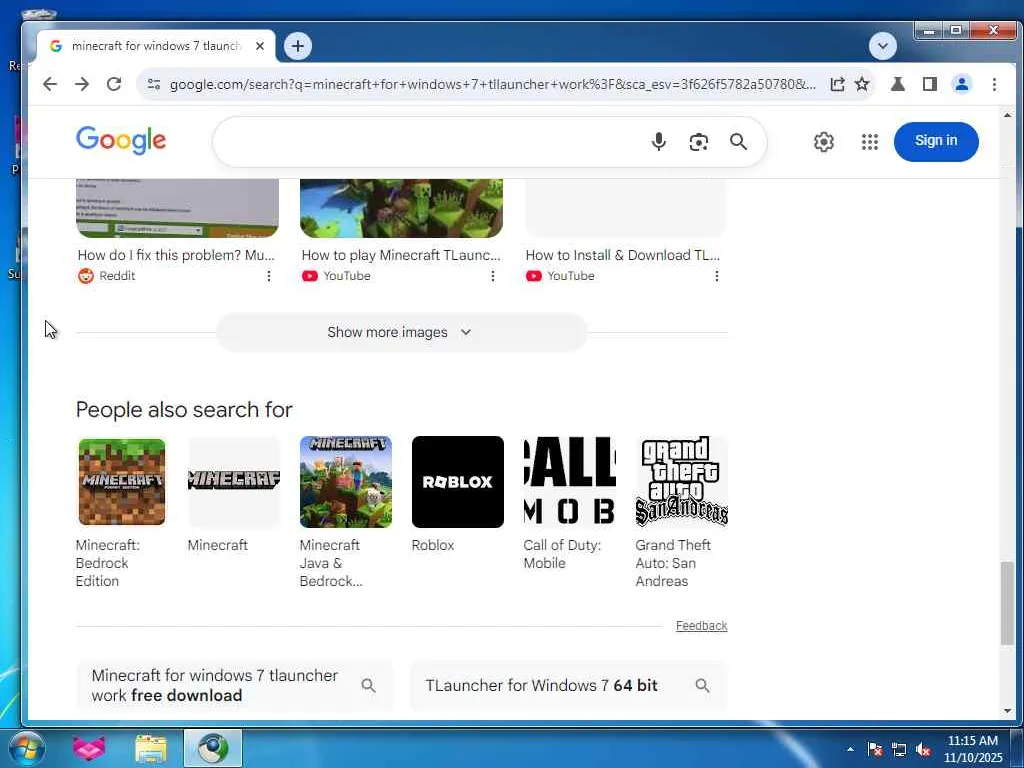Search 'tlauncher work free download' suggestion
Screen dimensions: 1024x768
[x=234, y=685]
